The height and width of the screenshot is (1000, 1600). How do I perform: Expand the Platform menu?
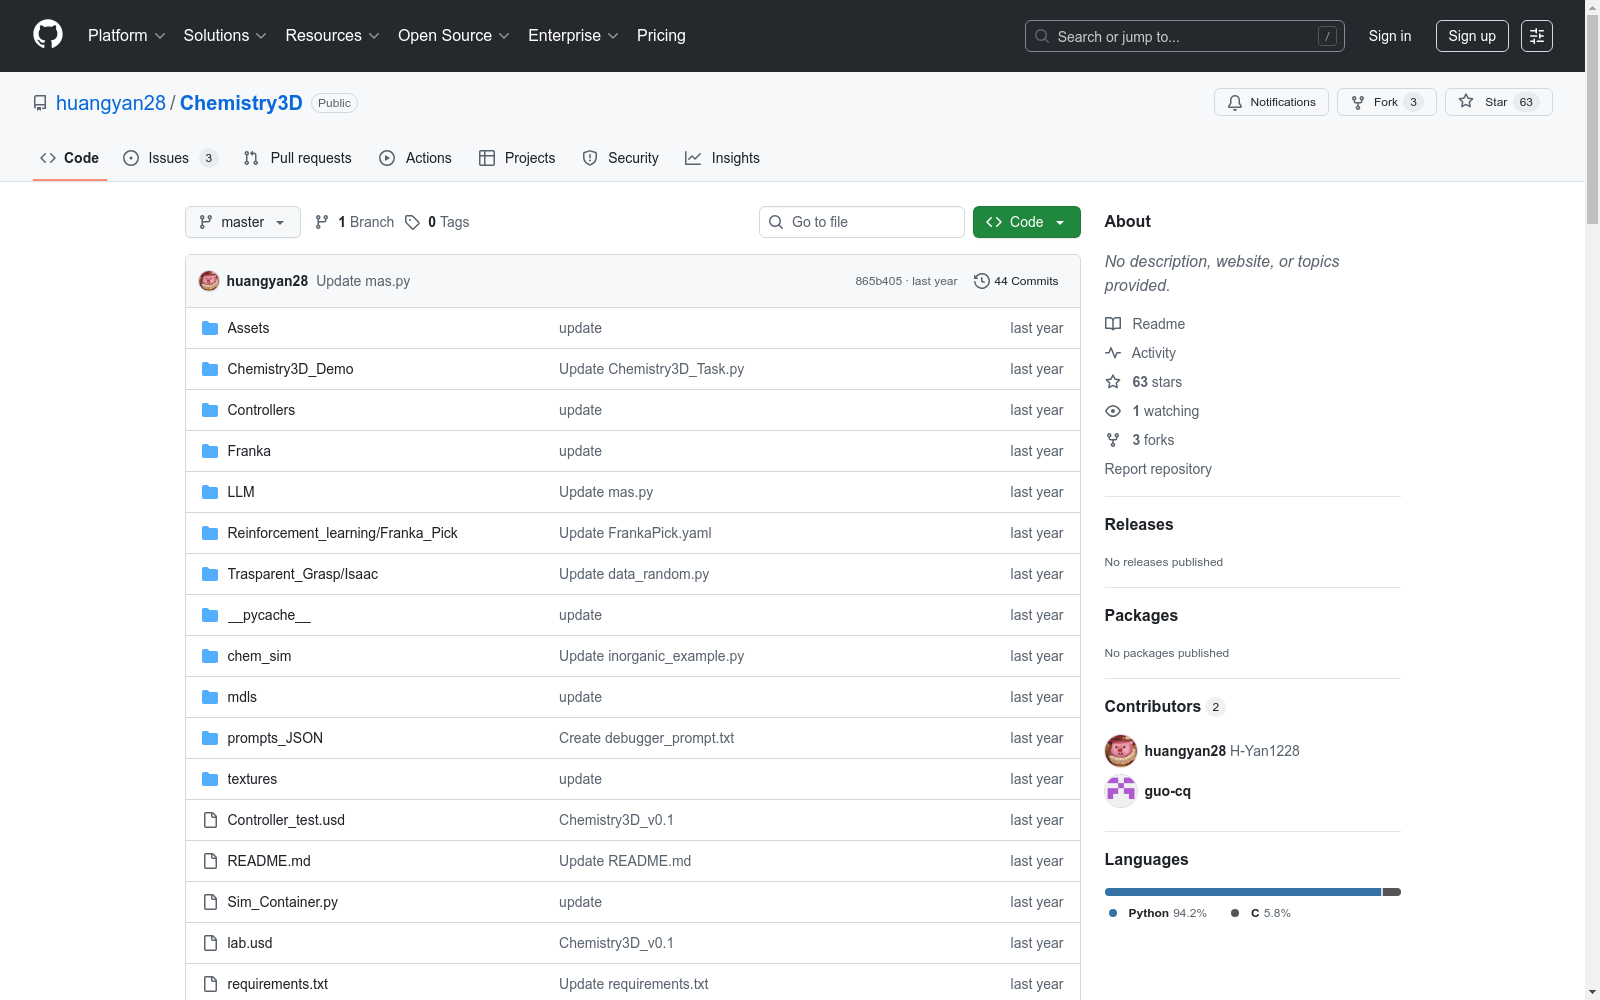coord(127,36)
